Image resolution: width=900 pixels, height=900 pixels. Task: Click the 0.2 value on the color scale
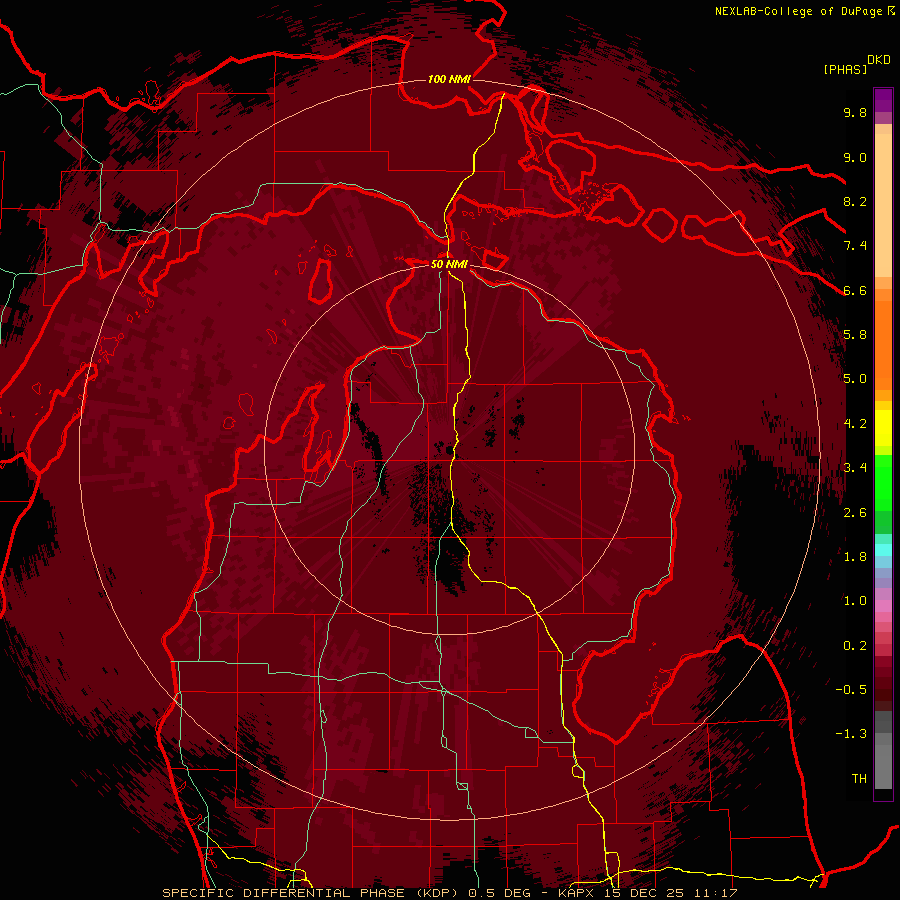[x=855, y=646]
